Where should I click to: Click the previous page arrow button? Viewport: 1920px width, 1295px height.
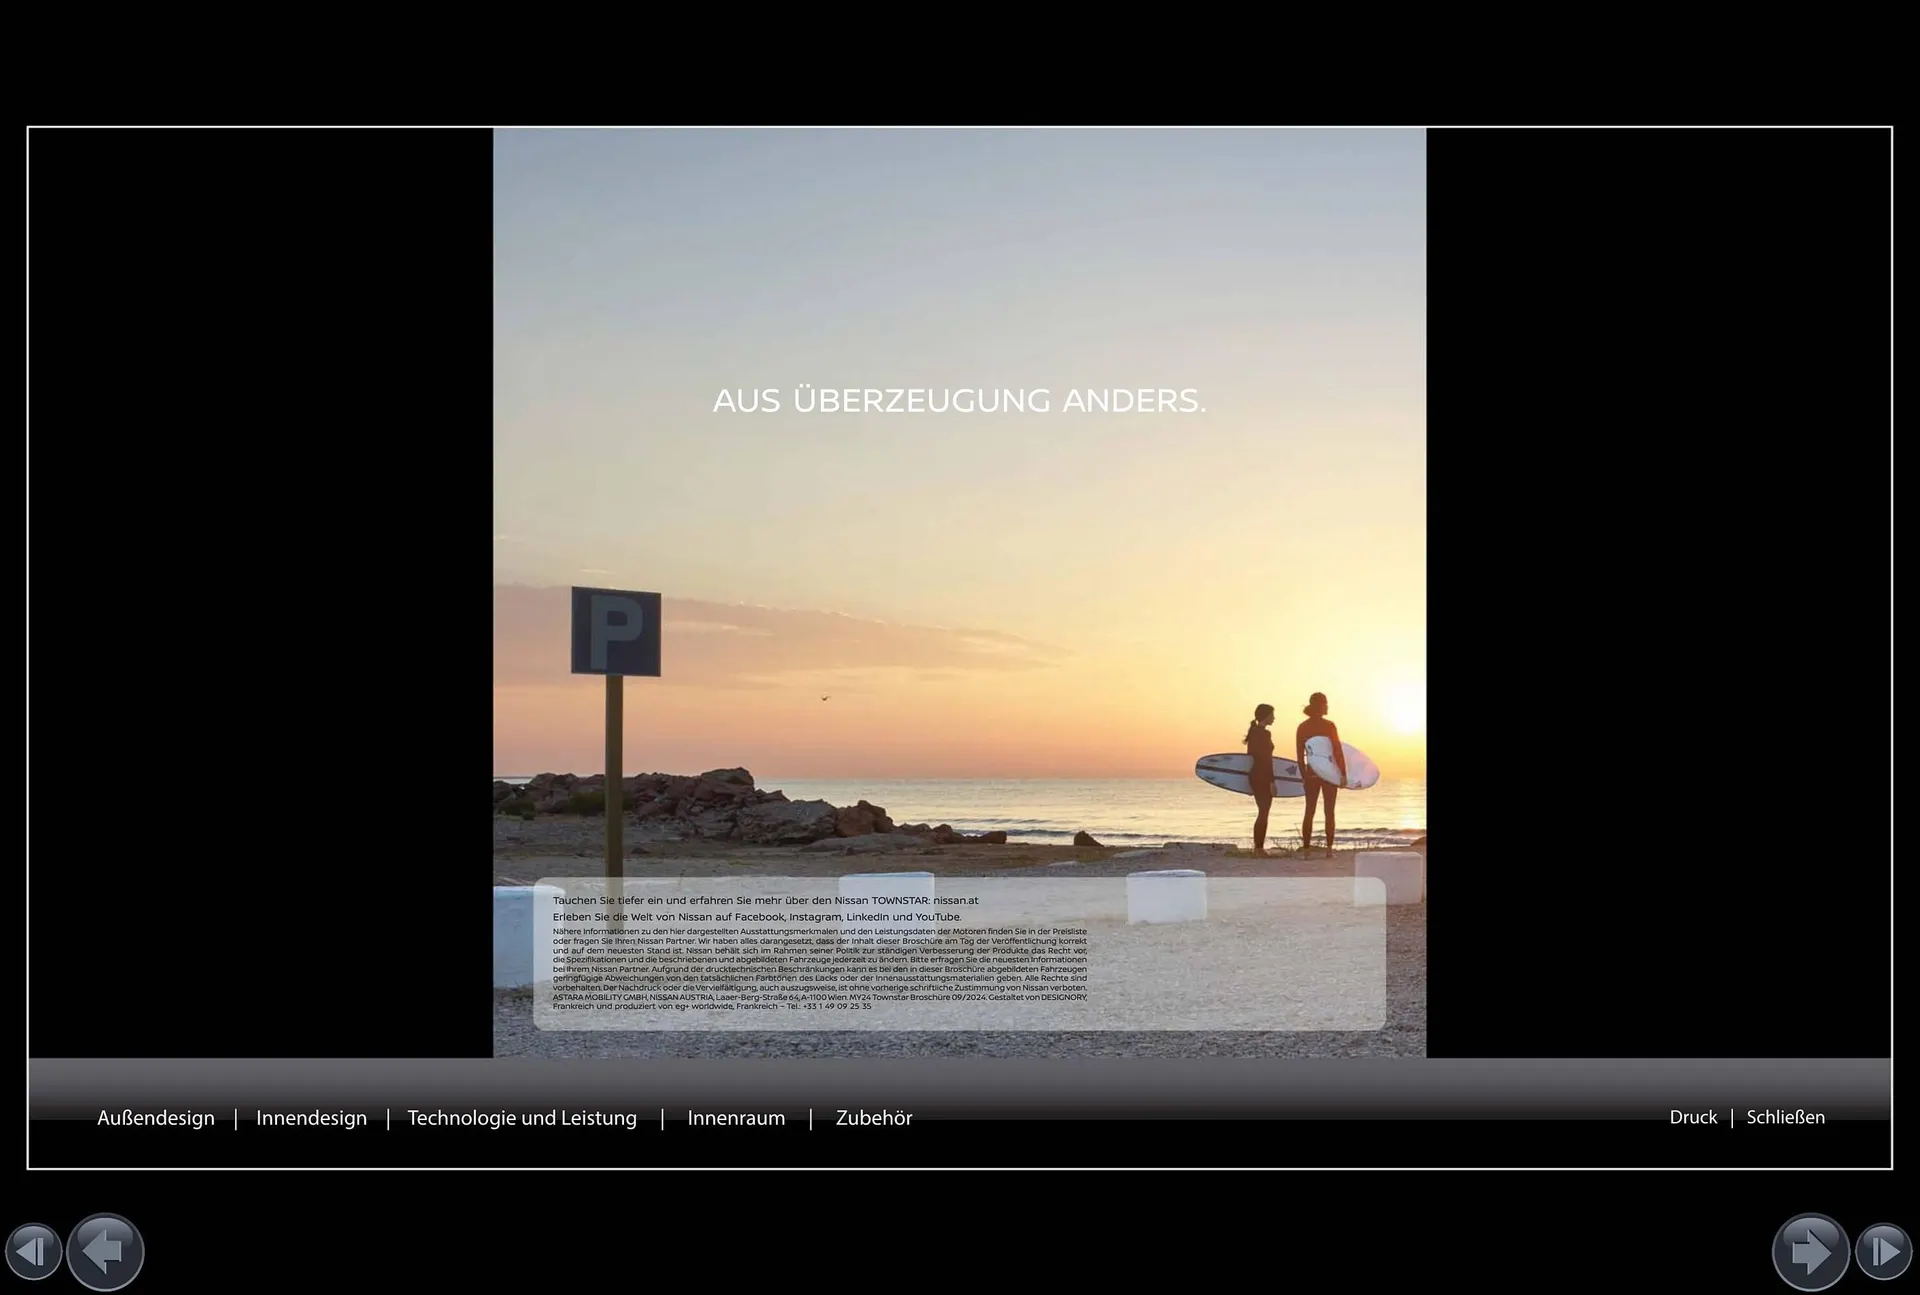pyautogui.click(x=105, y=1251)
